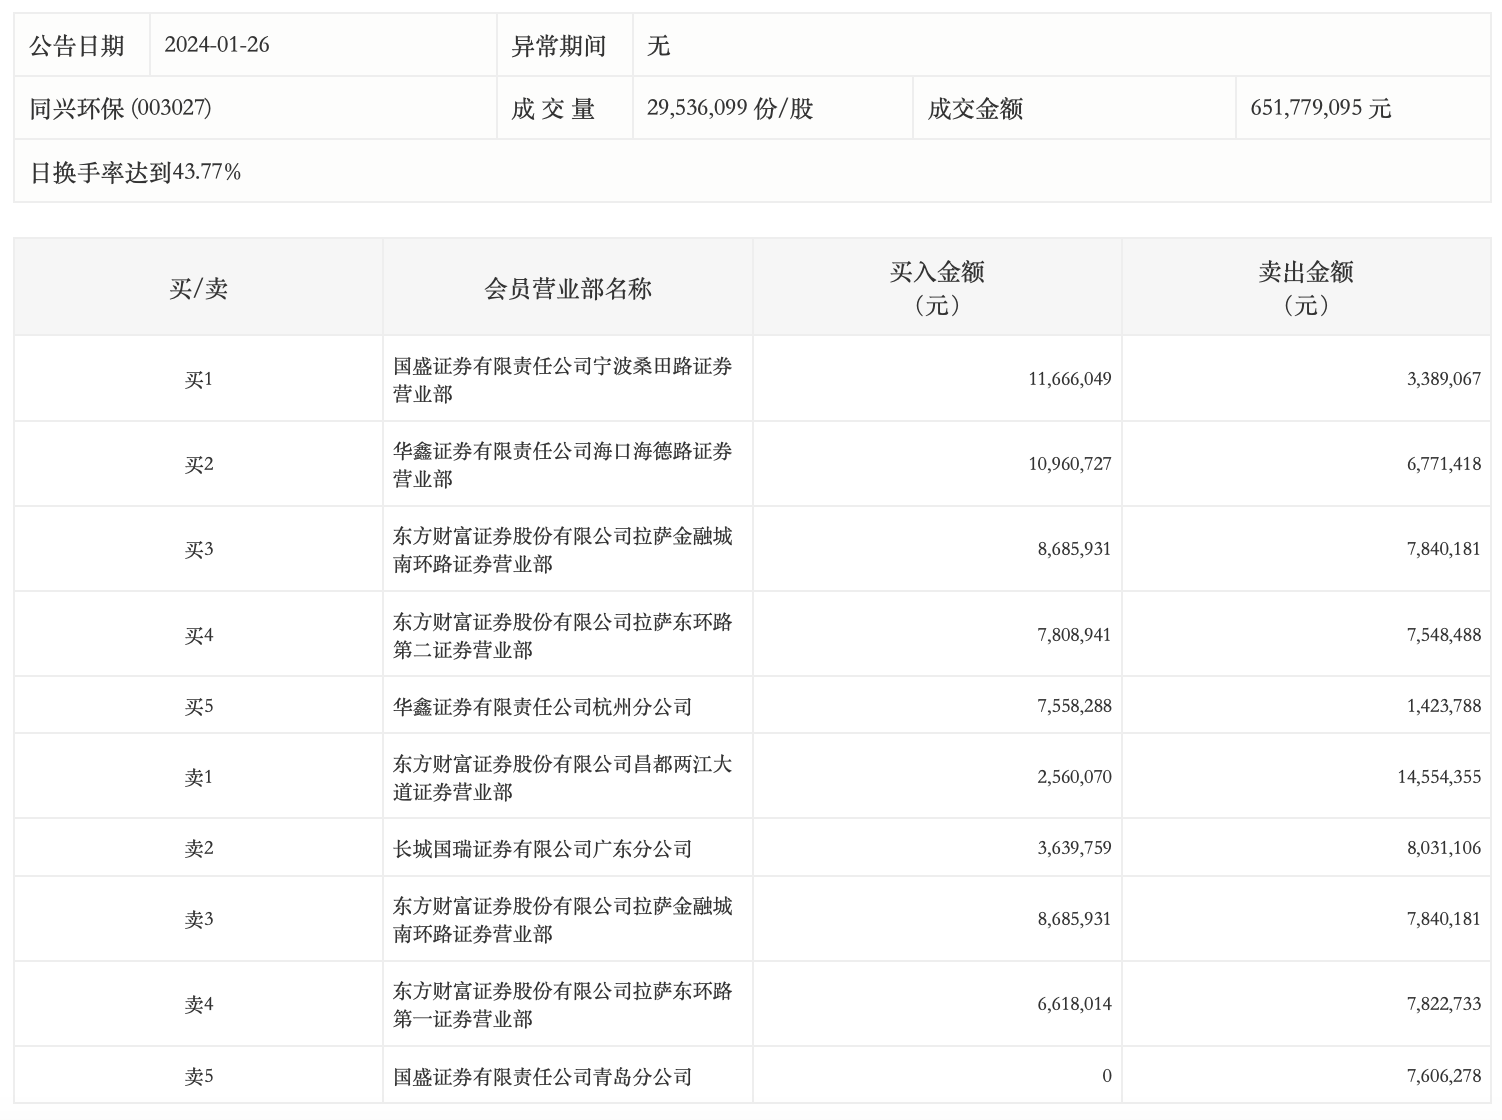Click the 成交金额 value 651,779,095 元
Screen dimensions: 1502x1120
coord(1320,108)
